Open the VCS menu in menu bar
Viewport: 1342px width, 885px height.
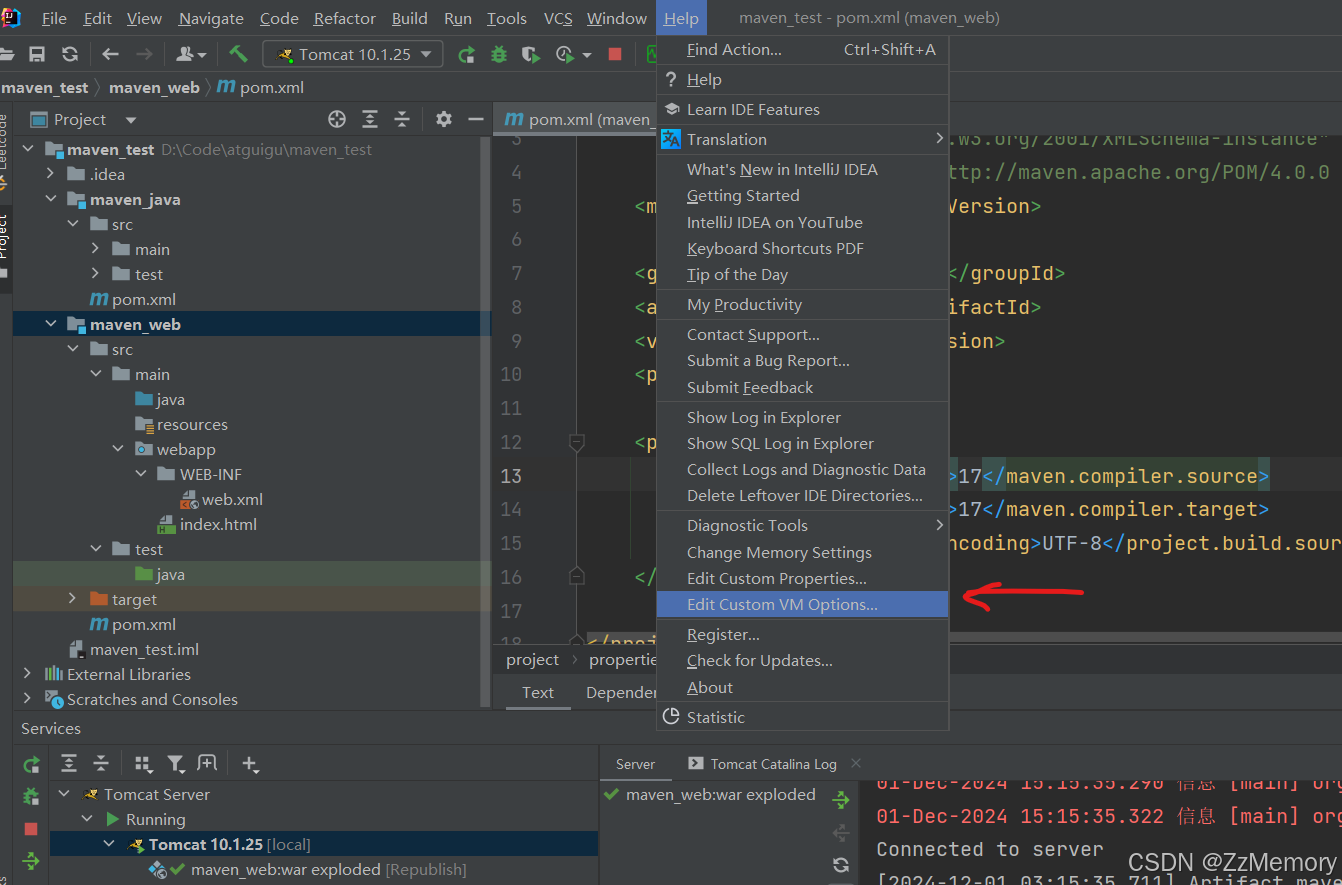pos(558,18)
